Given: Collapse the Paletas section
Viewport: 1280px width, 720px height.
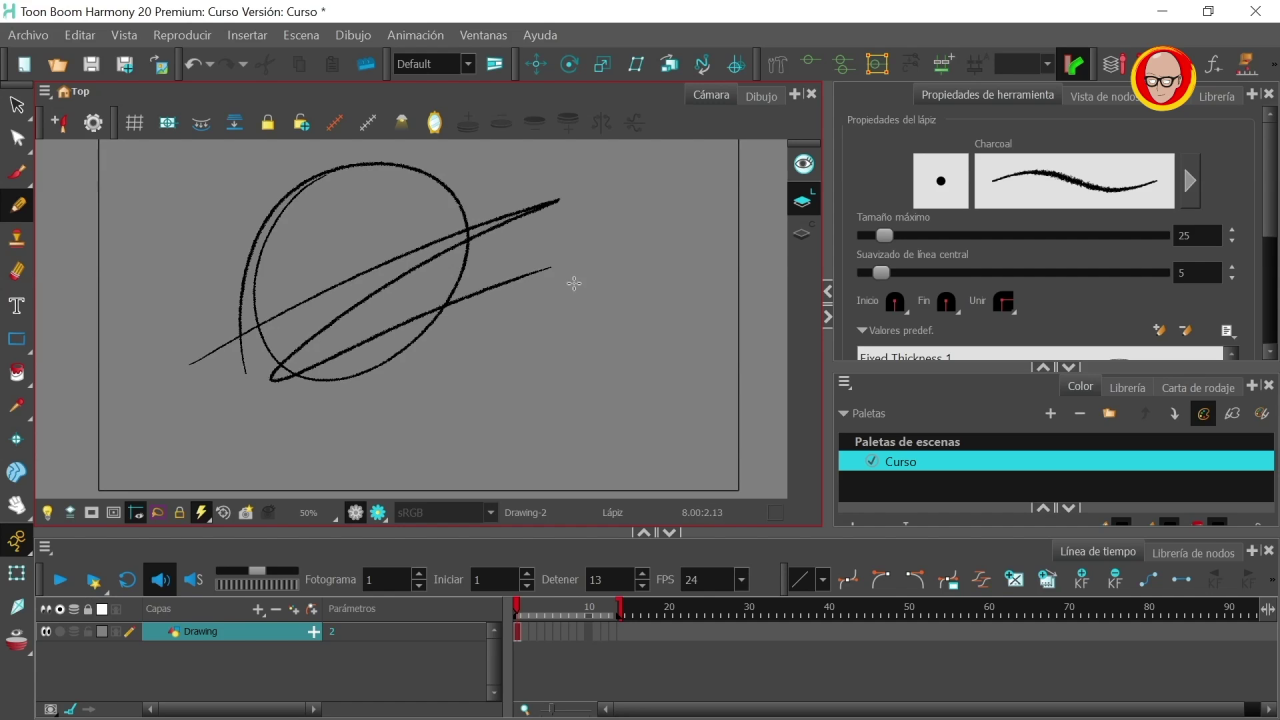Looking at the screenshot, I should [x=844, y=414].
